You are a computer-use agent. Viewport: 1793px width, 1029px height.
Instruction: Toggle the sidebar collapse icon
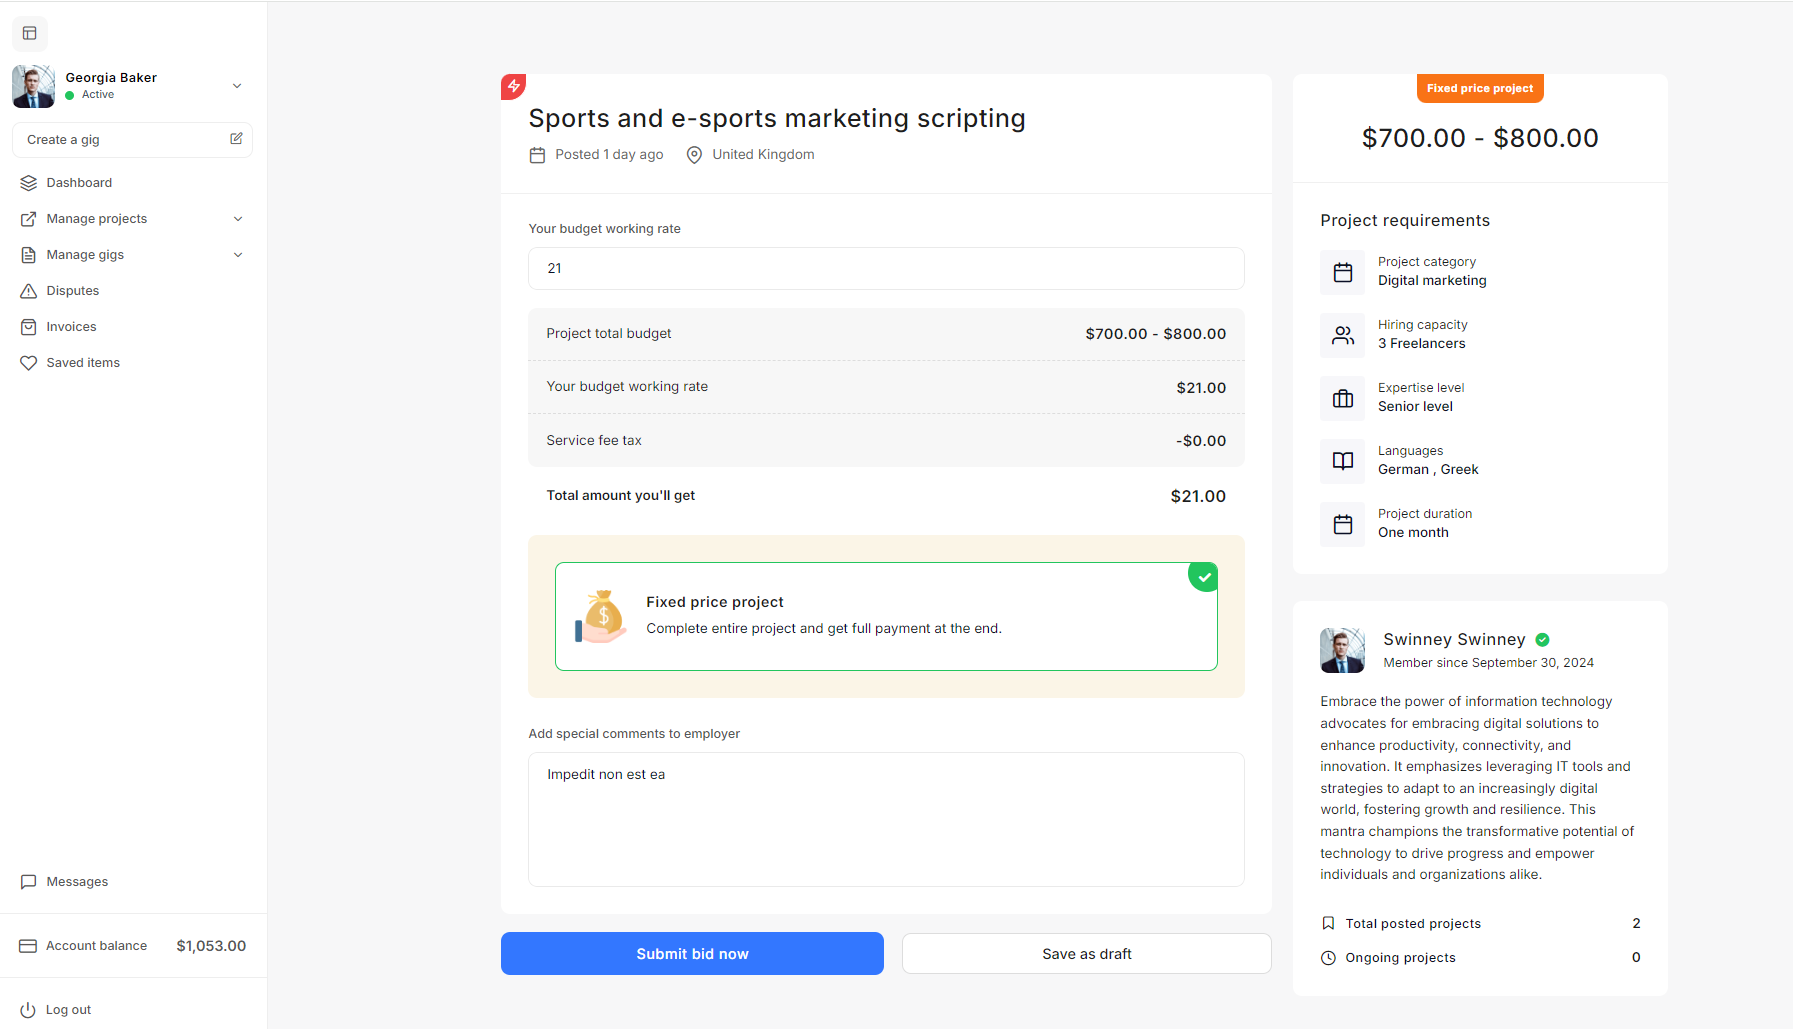tap(30, 34)
